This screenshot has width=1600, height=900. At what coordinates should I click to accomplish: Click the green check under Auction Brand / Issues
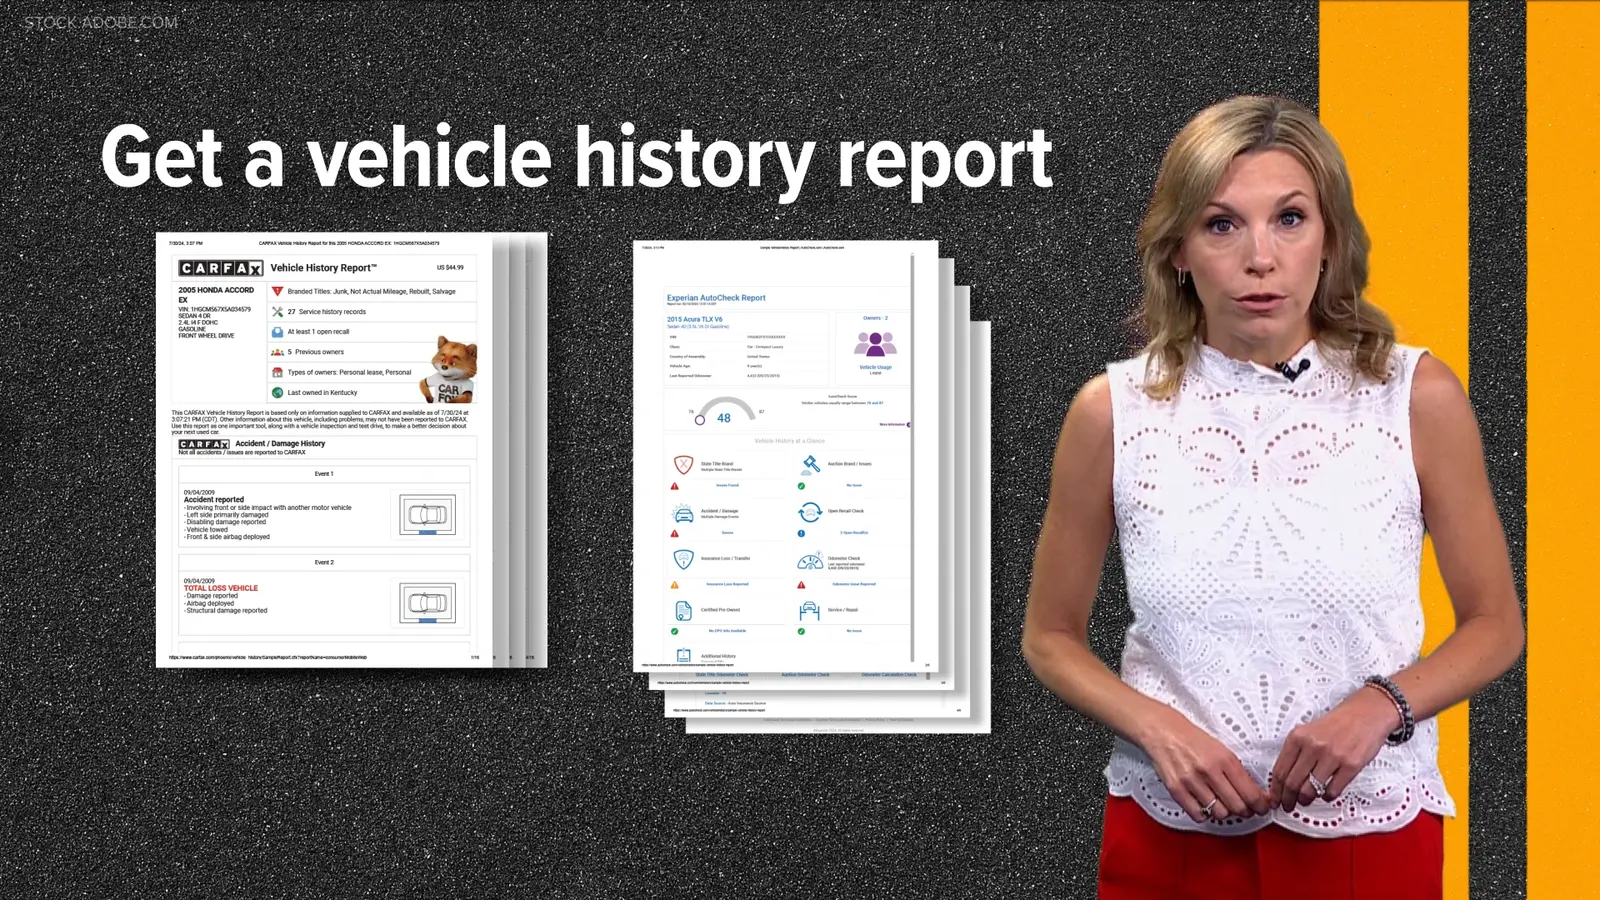pos(801,486)
